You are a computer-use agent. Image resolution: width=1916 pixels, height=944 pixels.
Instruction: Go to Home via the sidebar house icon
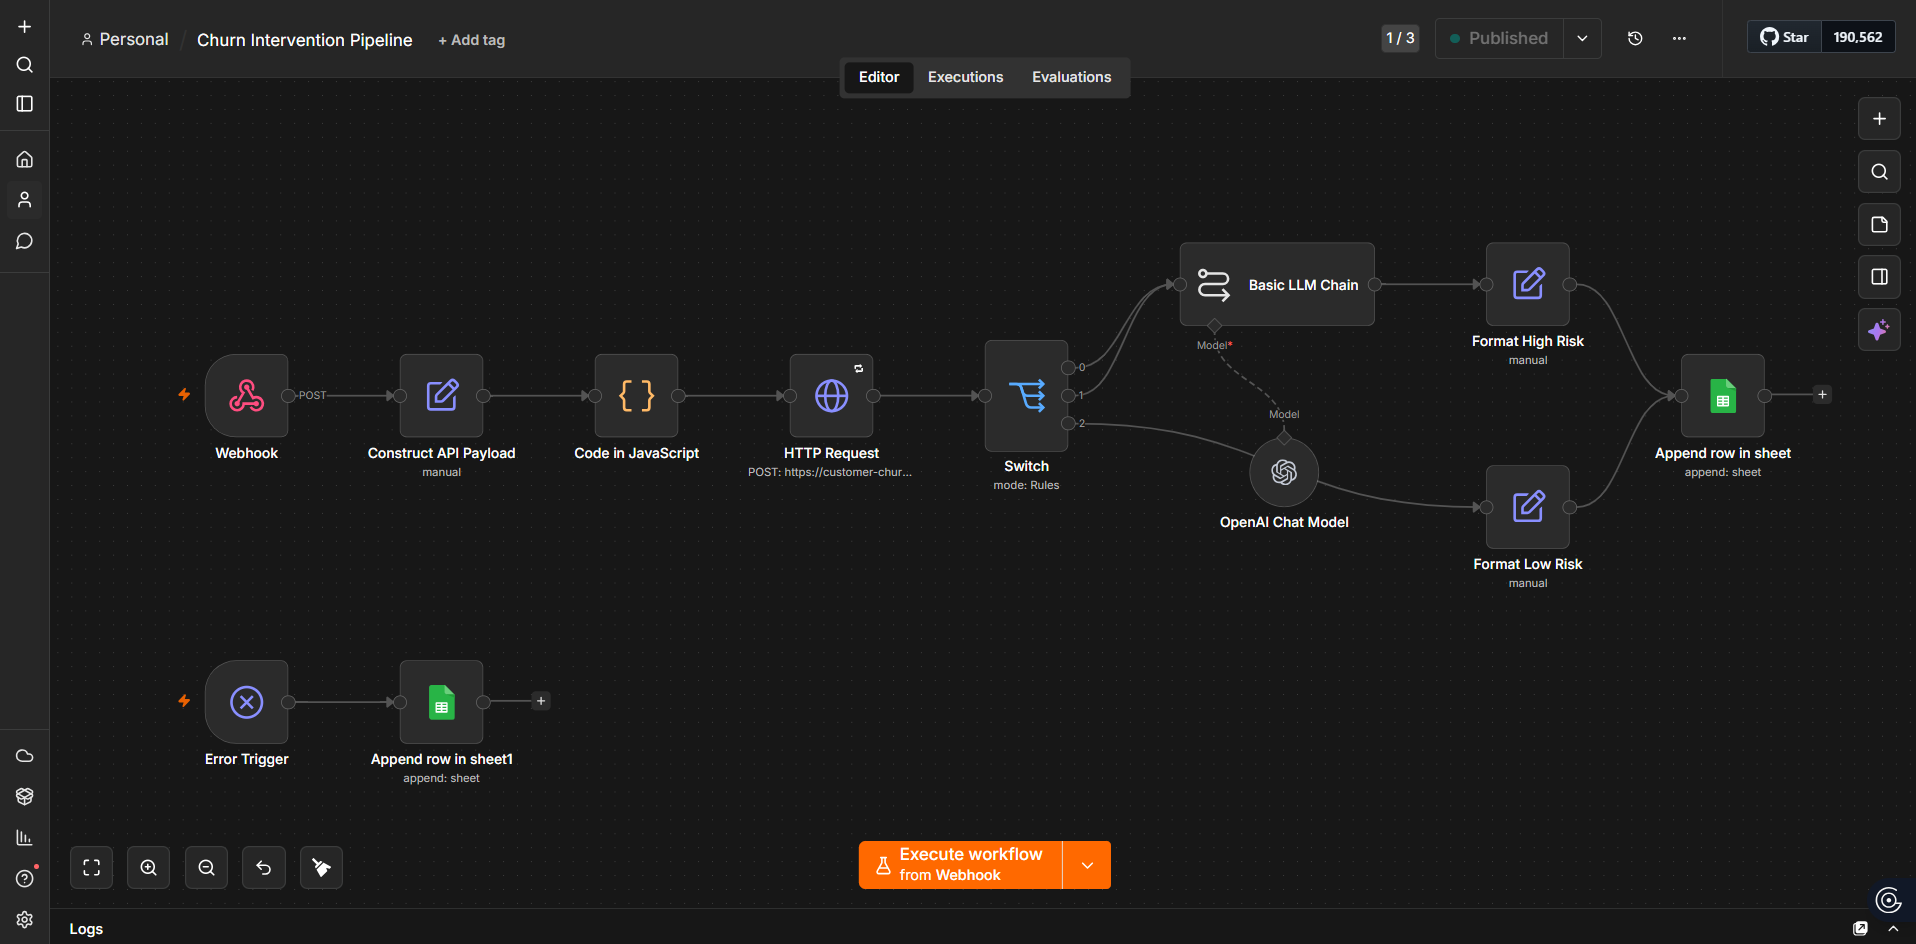pyautogui.click(x=25, y=159)
